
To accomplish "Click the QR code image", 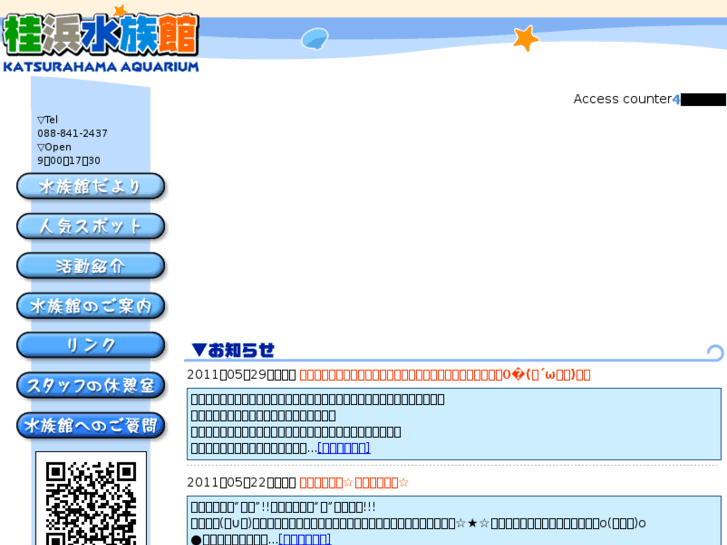I will [91, 499].
